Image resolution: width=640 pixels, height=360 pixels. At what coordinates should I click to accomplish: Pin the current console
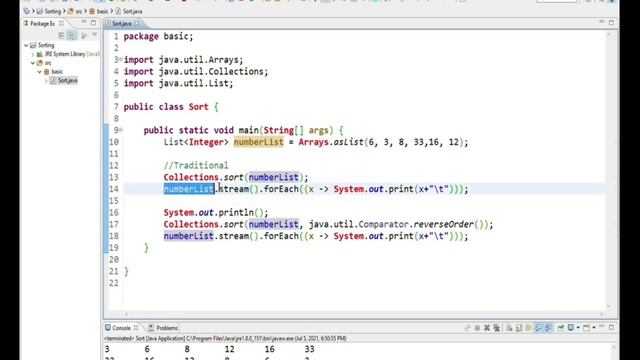point(561,328)
